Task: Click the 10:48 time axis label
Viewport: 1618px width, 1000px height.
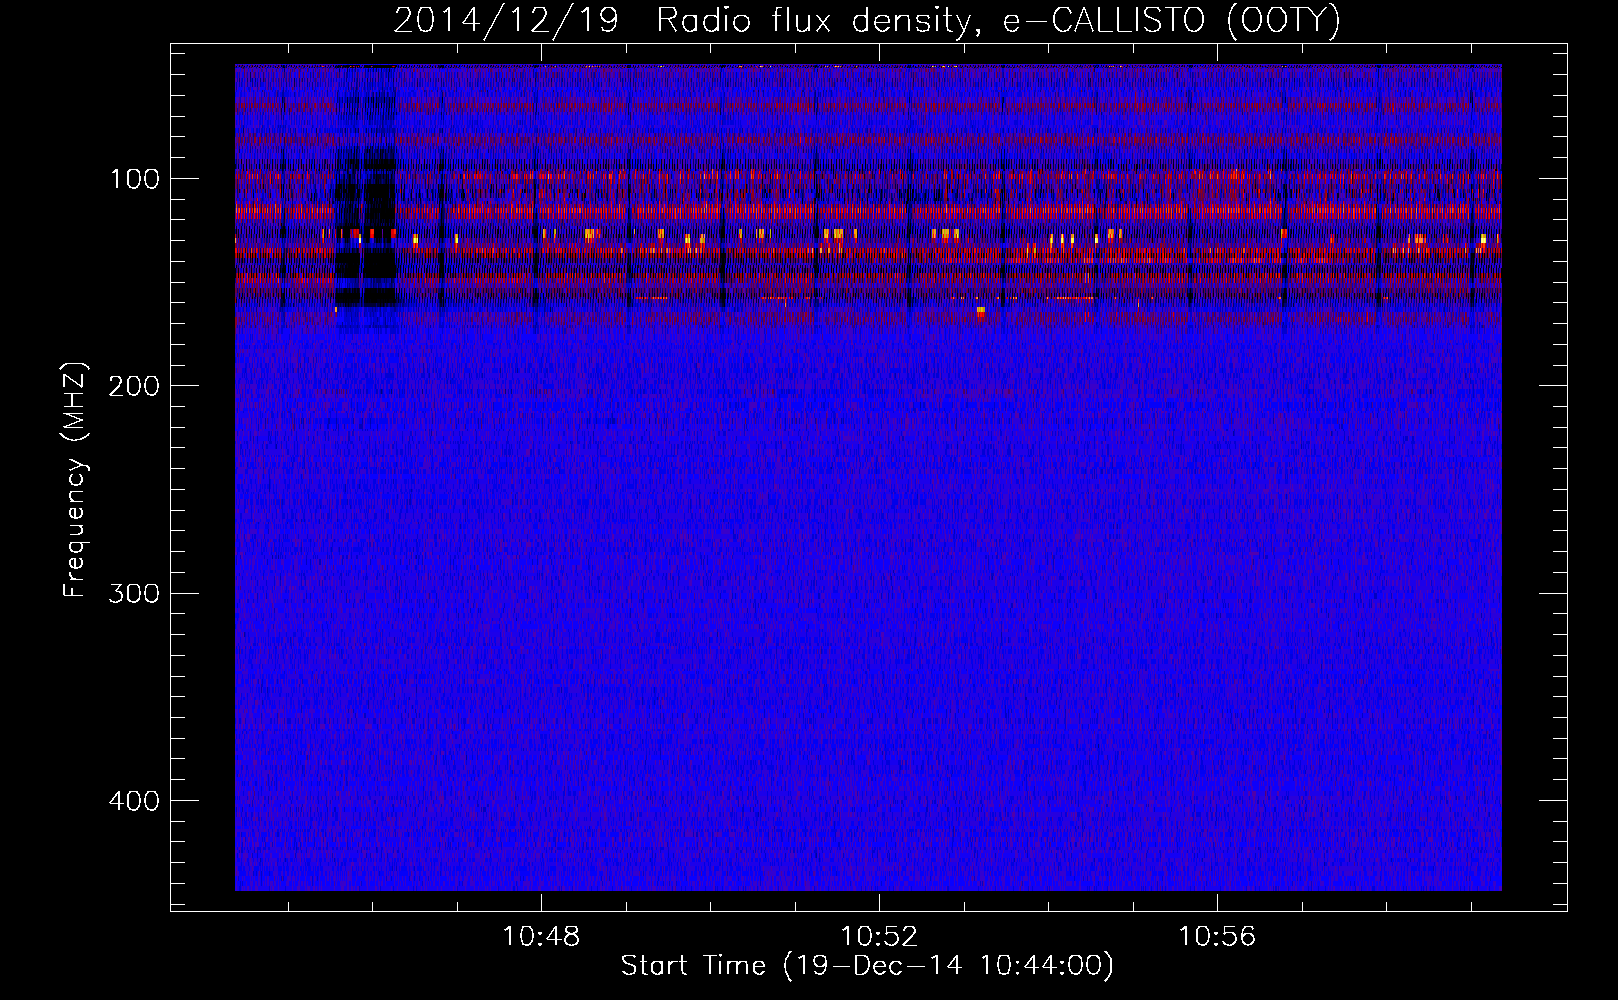Action: (x=541, y=937)
